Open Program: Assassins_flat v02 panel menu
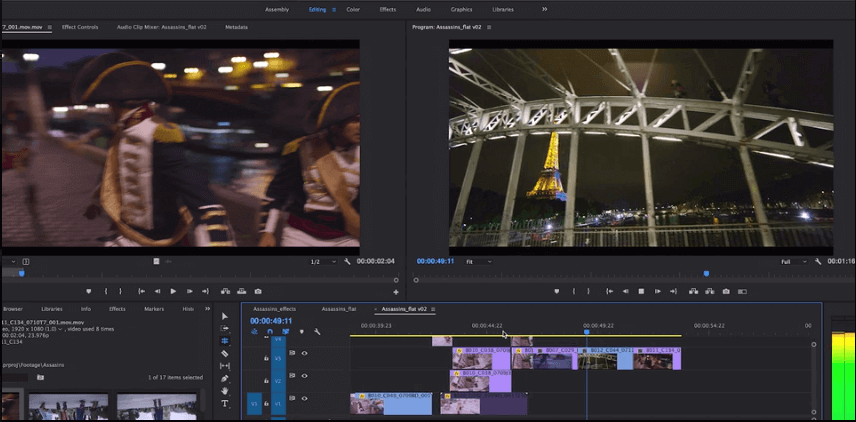The image size is (856, 422). tap(489, 27)
